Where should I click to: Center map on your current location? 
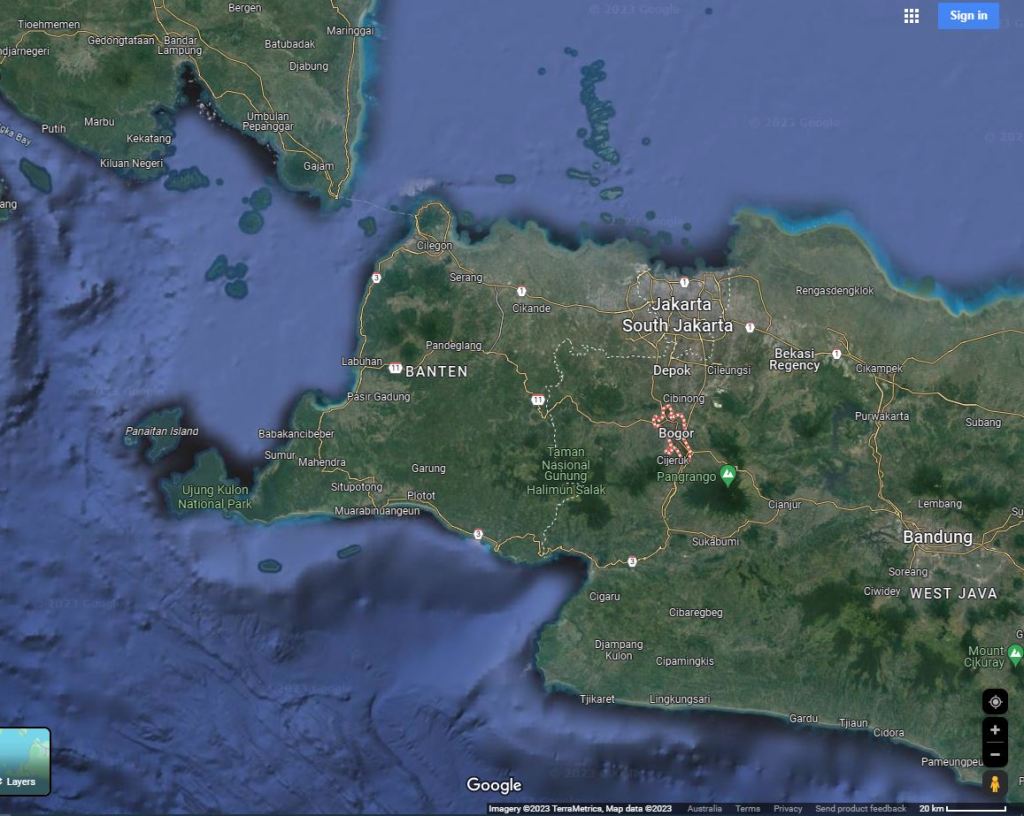point(994,701)
